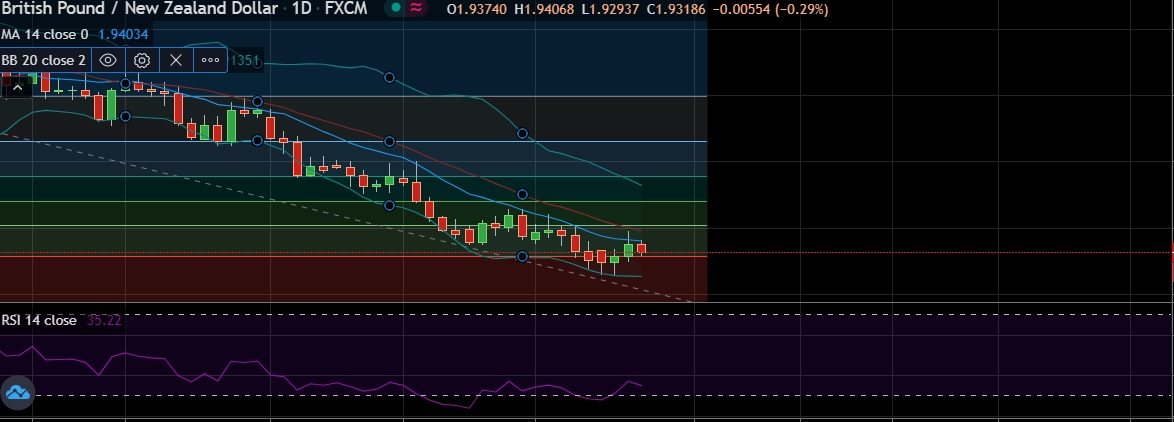Click the change value −0.00554 (−0.29%)
Image resolution: width=1174 pixels, height=422 pixels.
[770, 10]
